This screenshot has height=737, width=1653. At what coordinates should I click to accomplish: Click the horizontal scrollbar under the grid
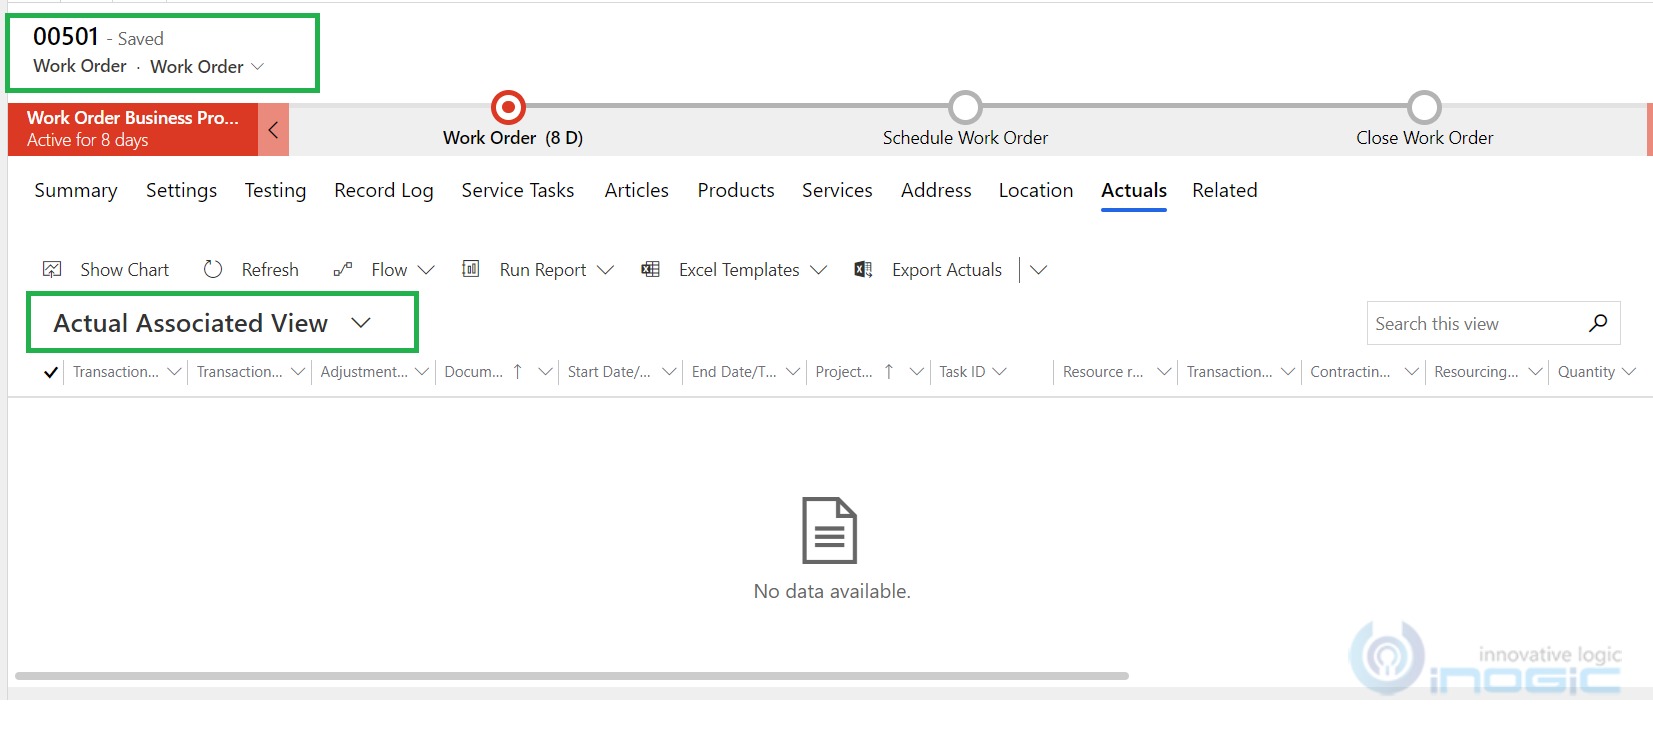[x=572, y=676]
